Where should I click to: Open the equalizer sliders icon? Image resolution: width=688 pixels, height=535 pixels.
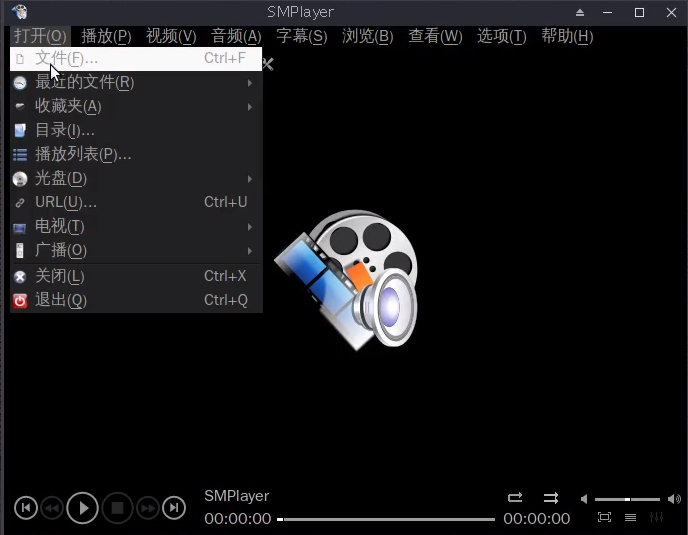[656, 517]
